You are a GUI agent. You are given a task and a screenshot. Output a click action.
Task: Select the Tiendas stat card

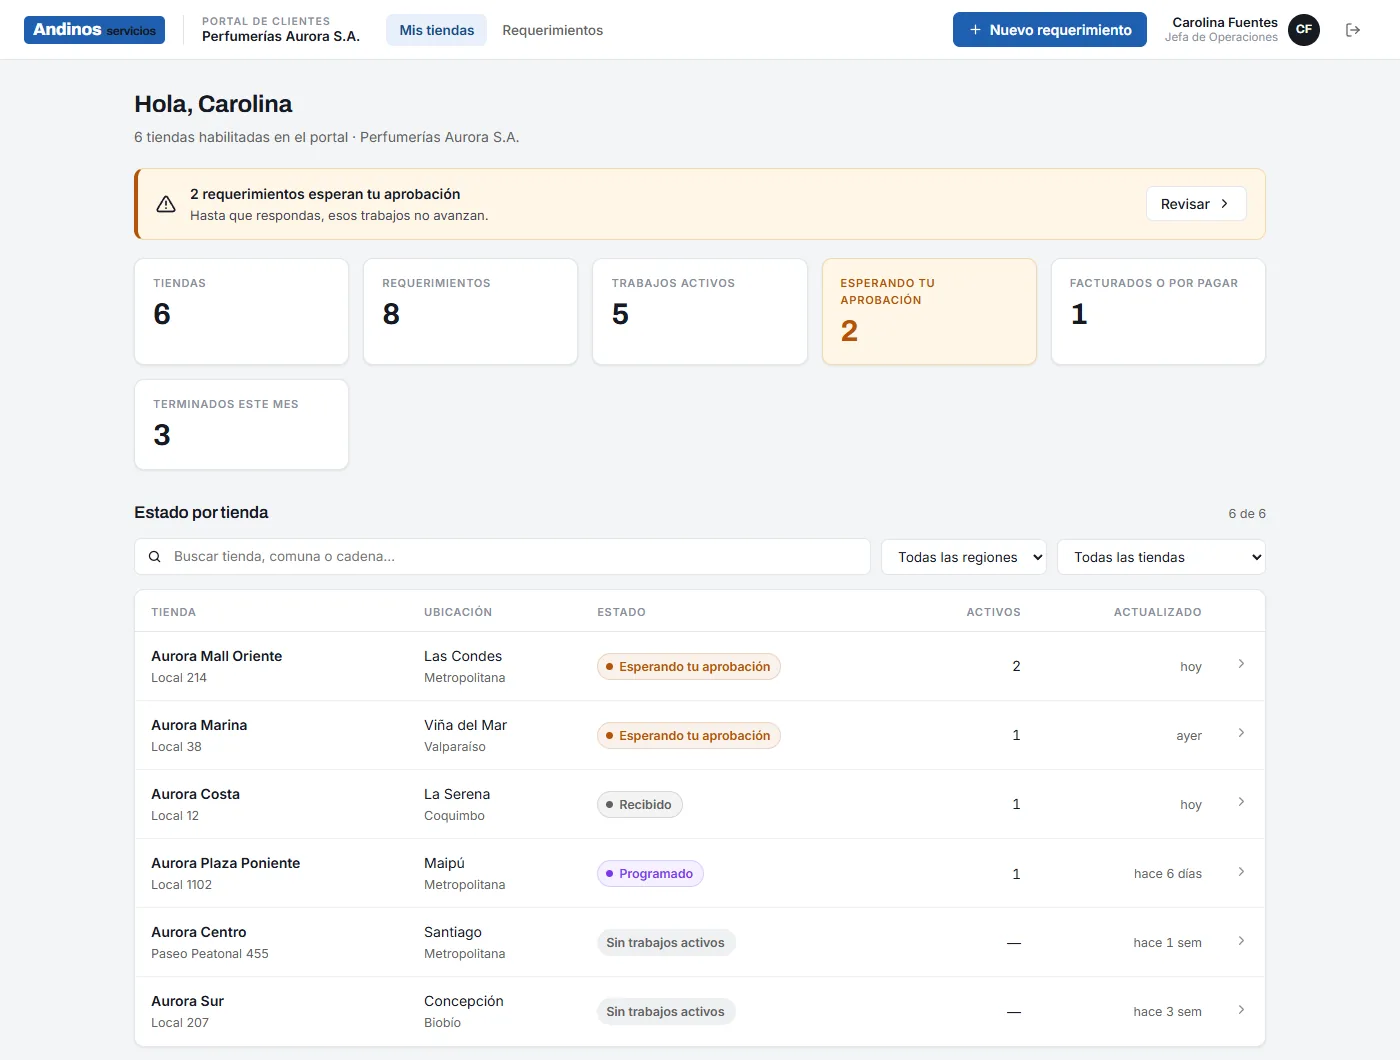click(241, 312)
